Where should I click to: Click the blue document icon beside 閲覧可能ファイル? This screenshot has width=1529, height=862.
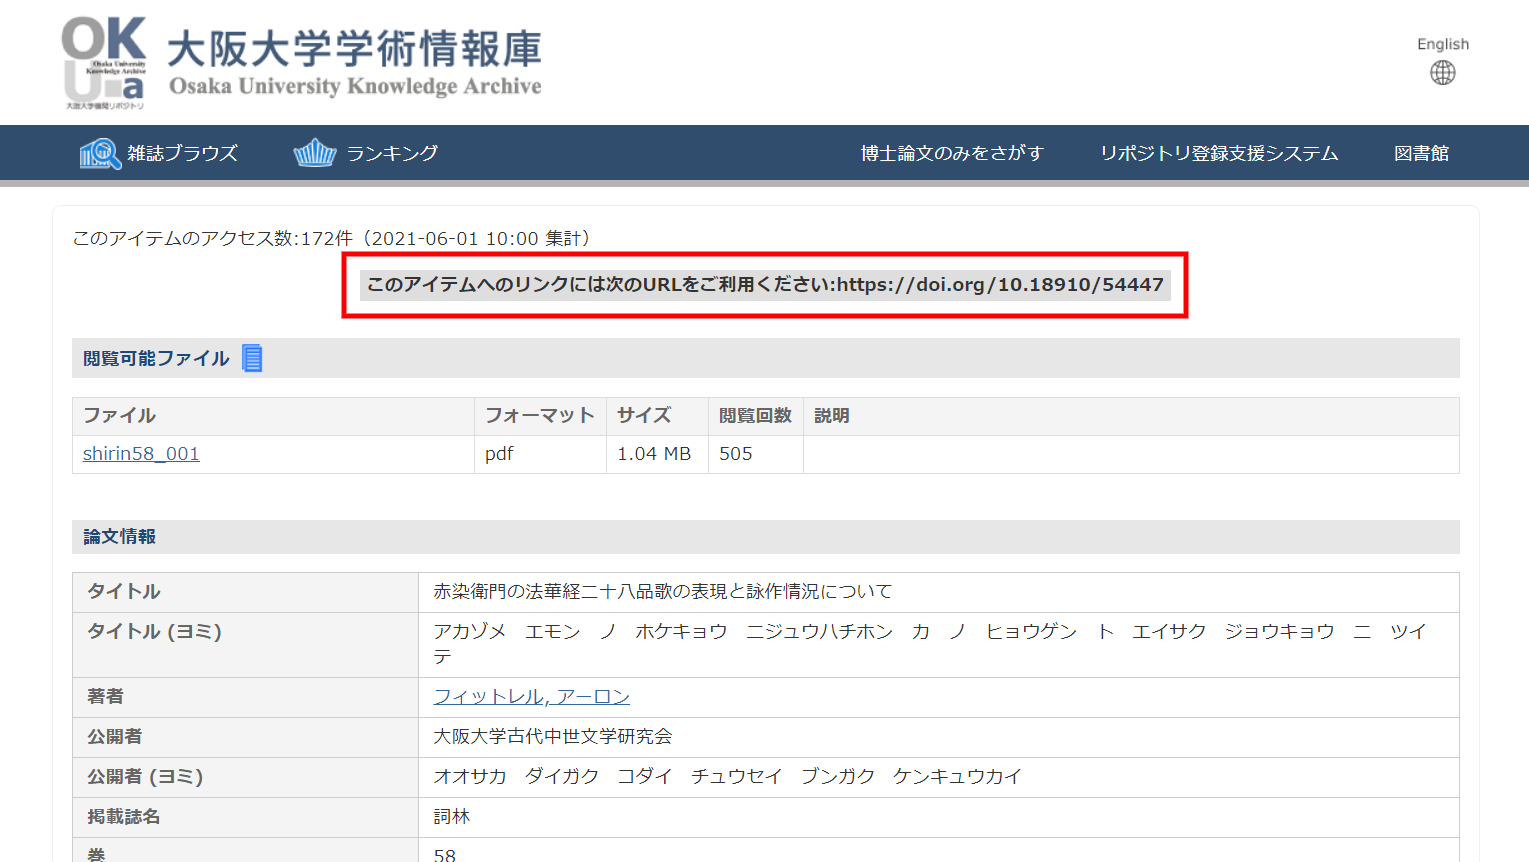[x=253, y=358]
